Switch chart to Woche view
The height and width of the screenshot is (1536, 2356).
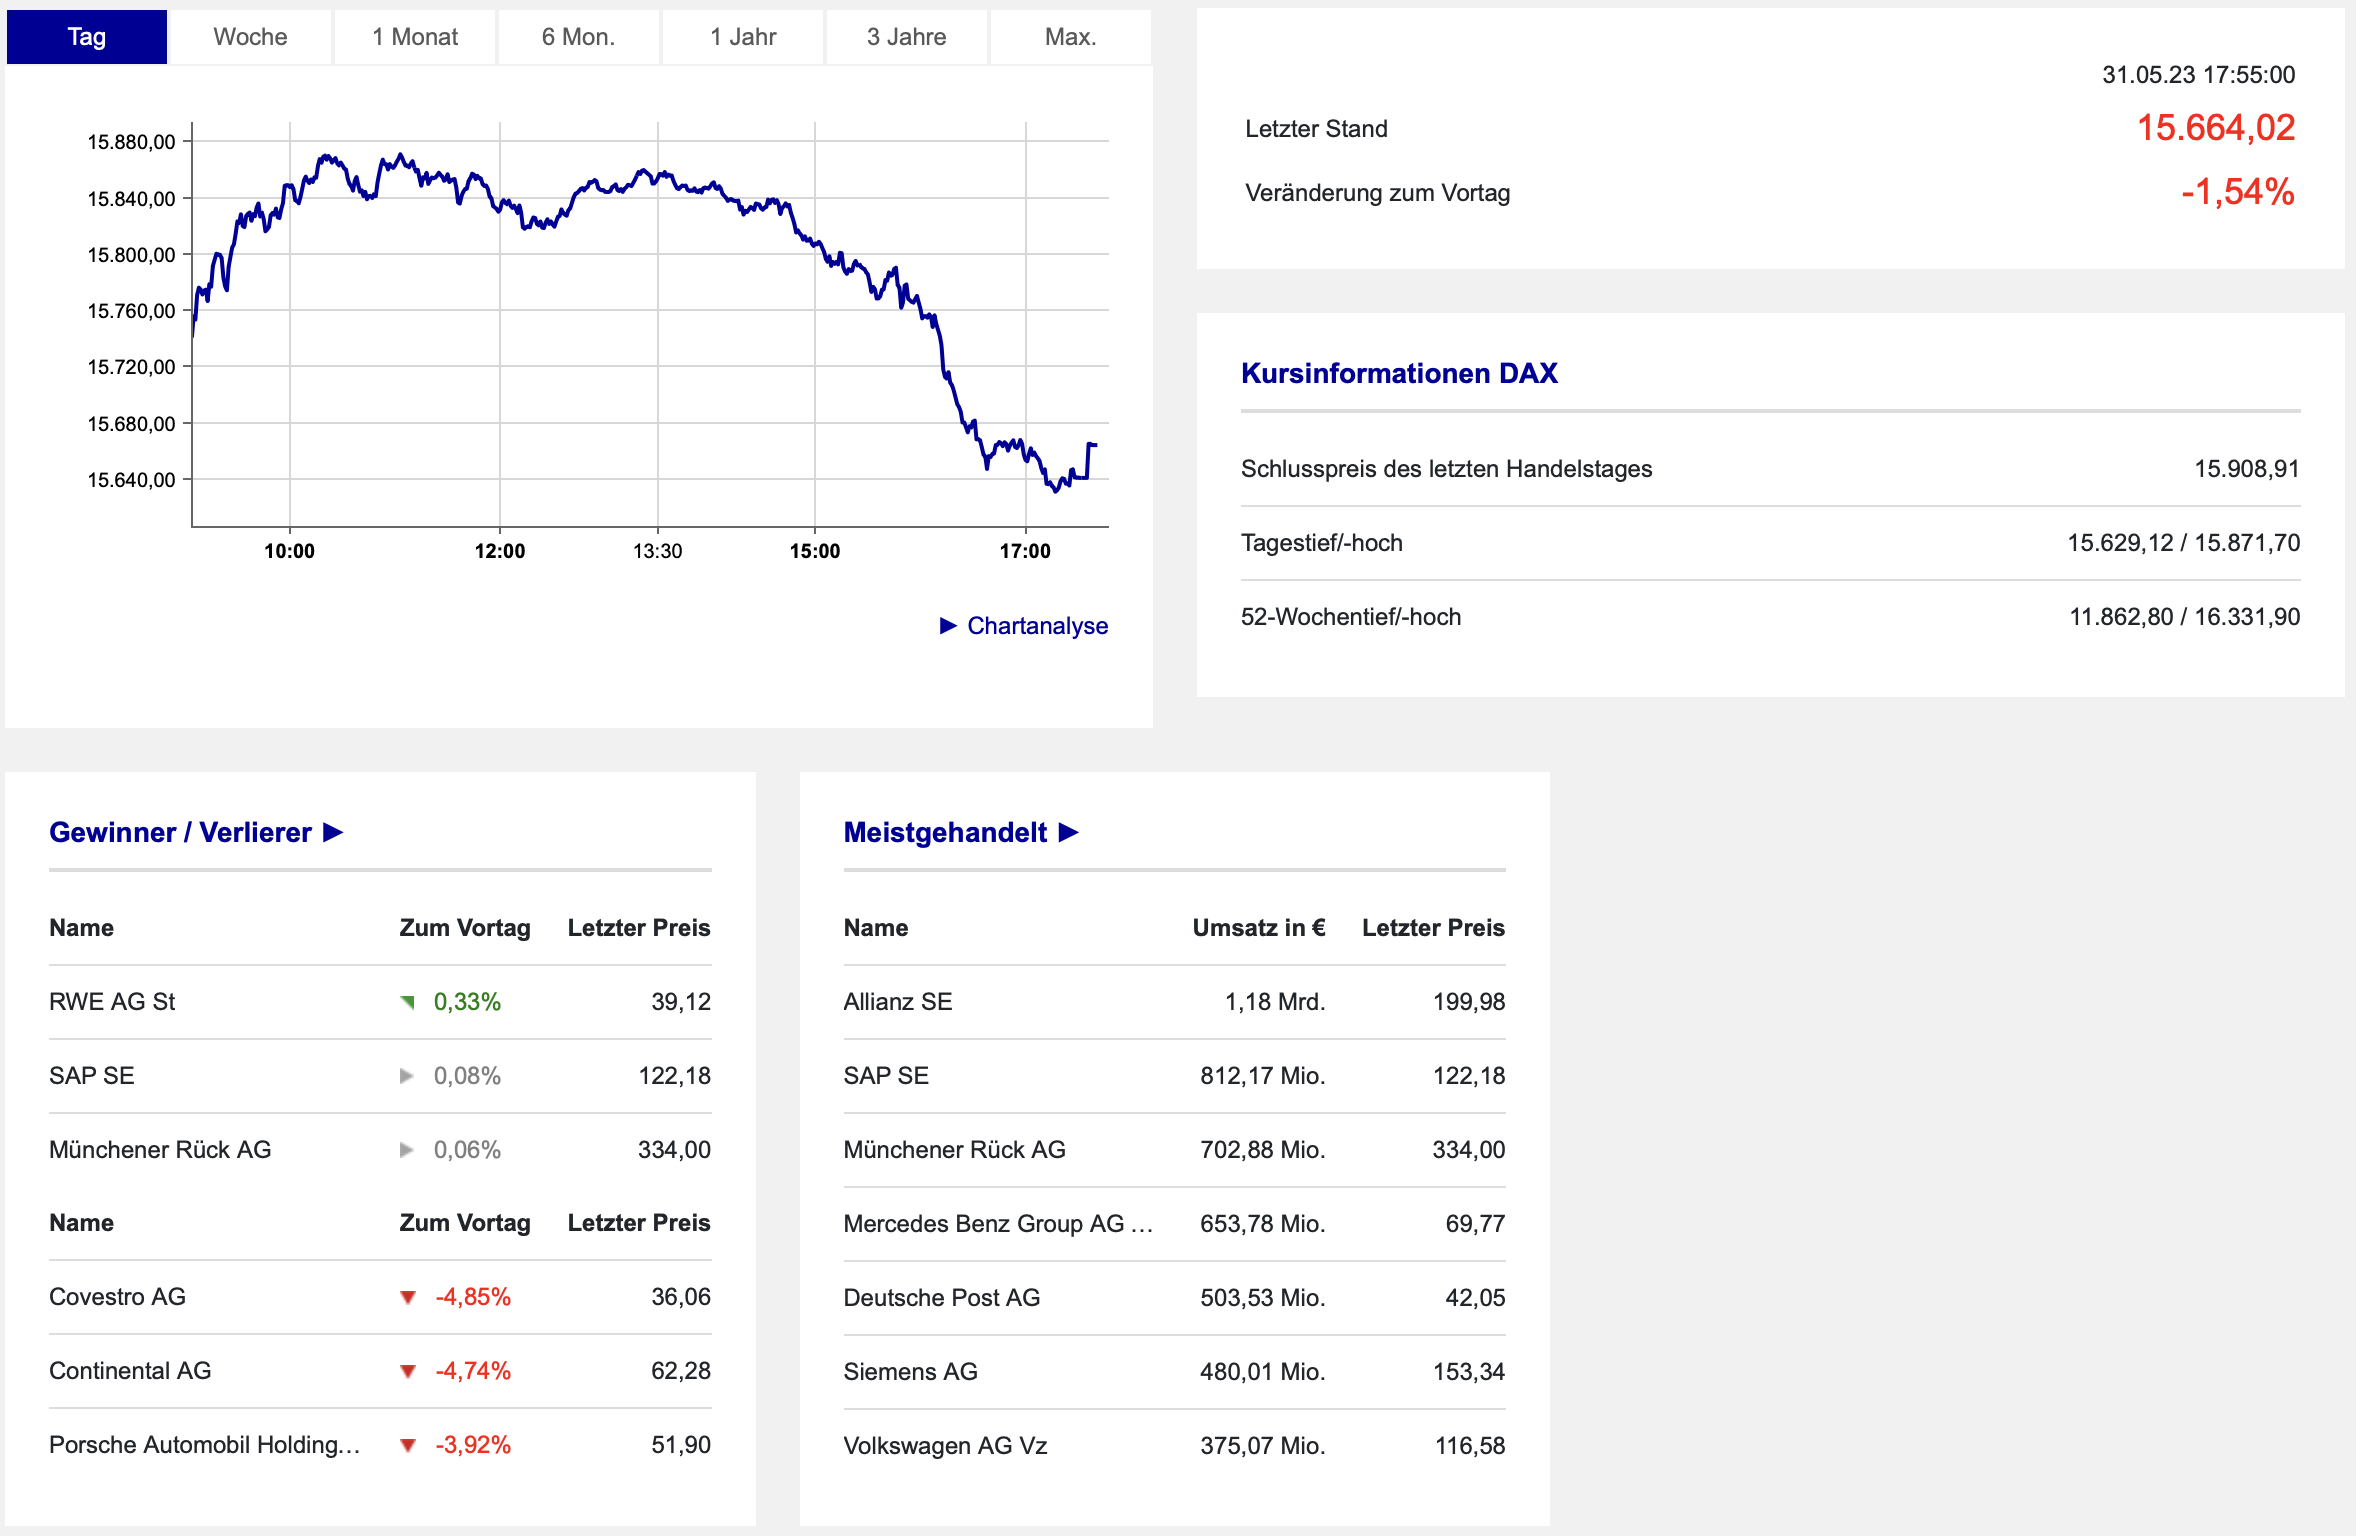250,37
